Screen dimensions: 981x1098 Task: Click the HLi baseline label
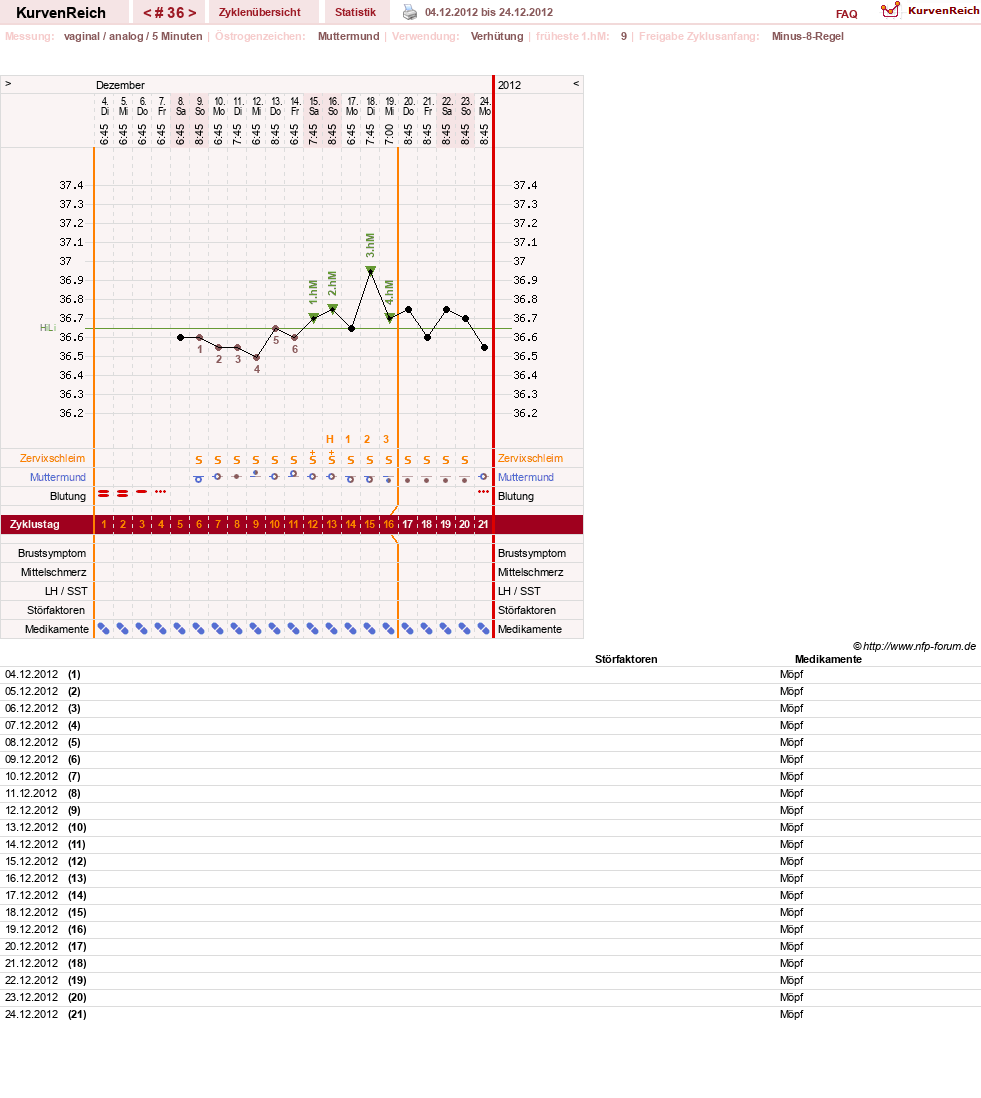click(48, 328)
